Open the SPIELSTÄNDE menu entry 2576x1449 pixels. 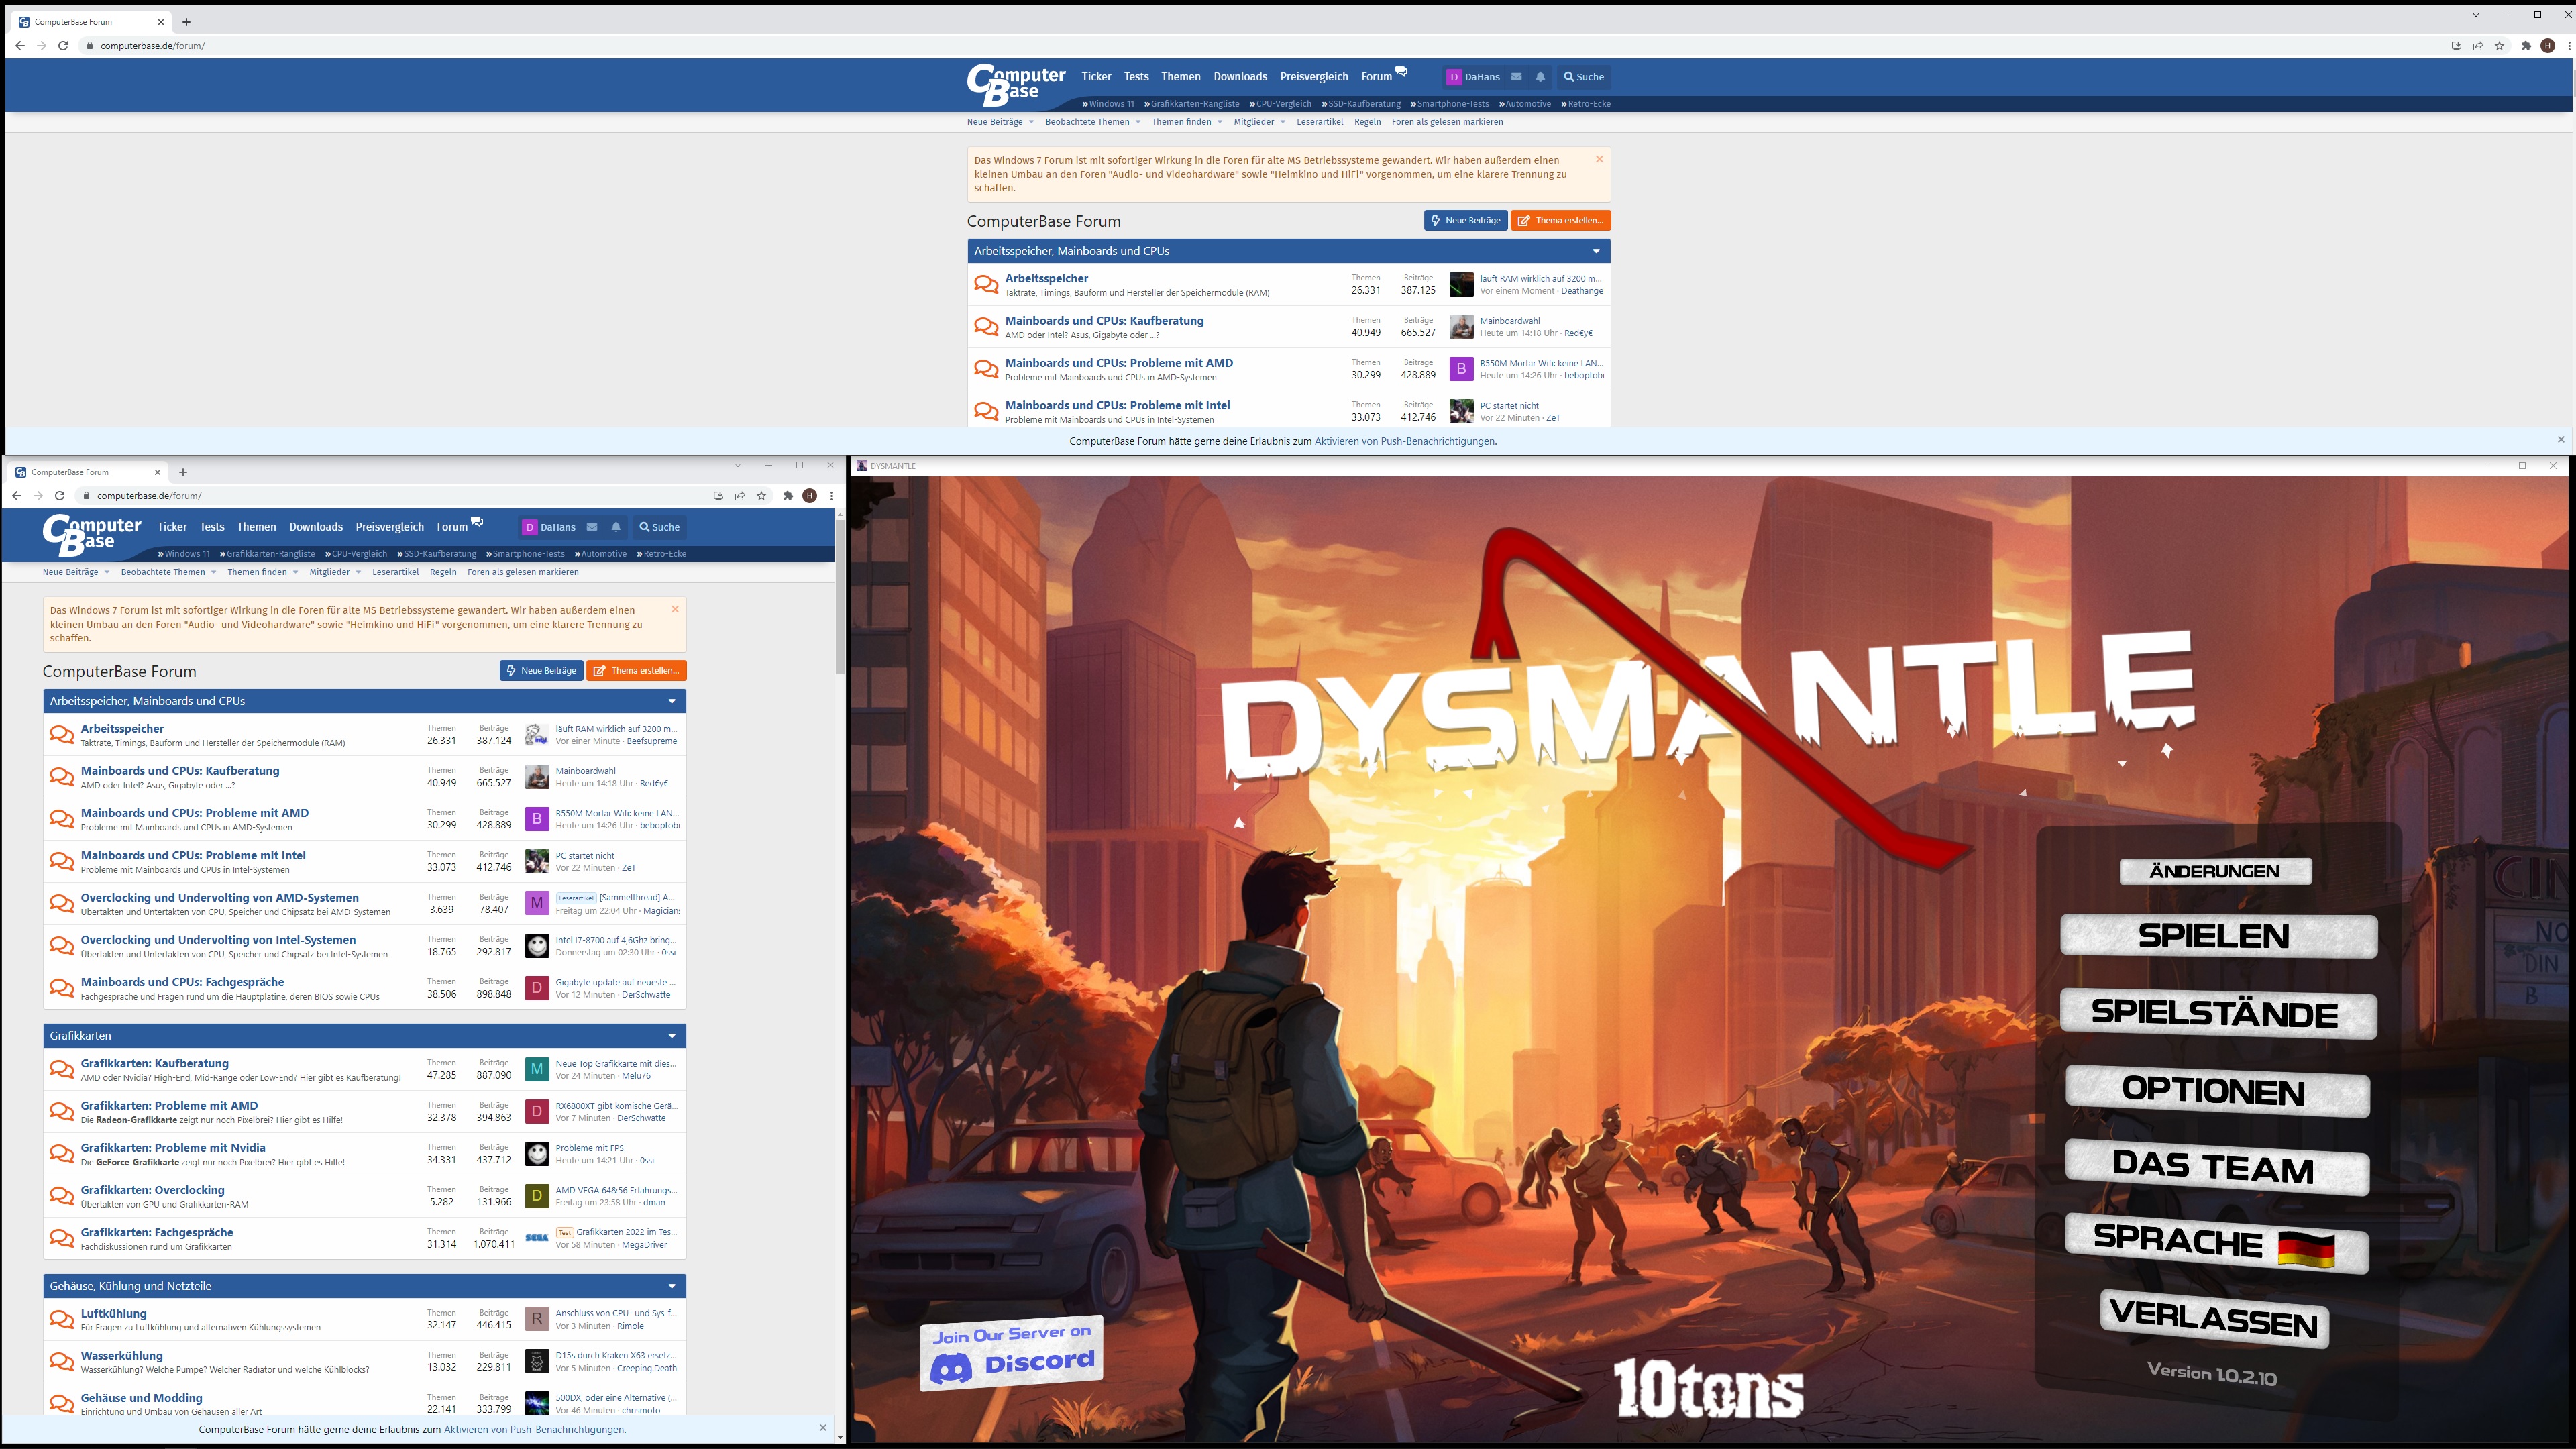pyautogui.click(x=2214, y=1013)
